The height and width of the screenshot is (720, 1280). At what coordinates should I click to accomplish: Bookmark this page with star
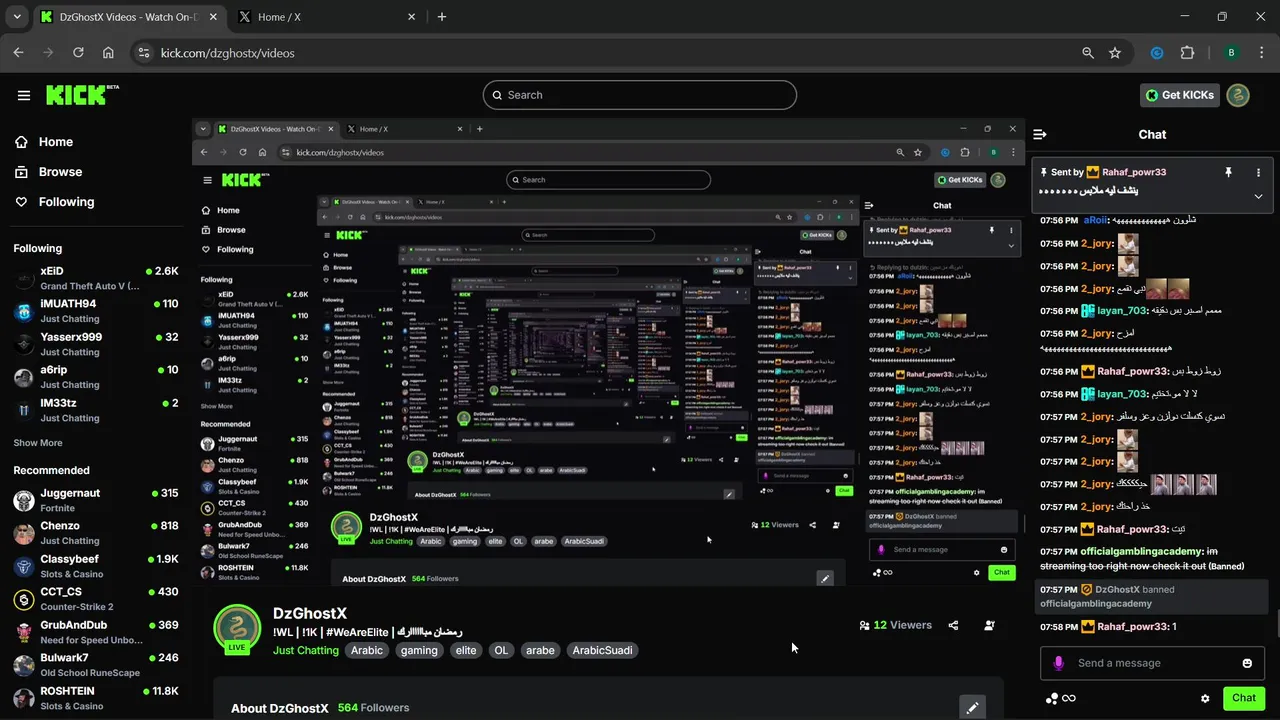click(x=1115, y=53)
